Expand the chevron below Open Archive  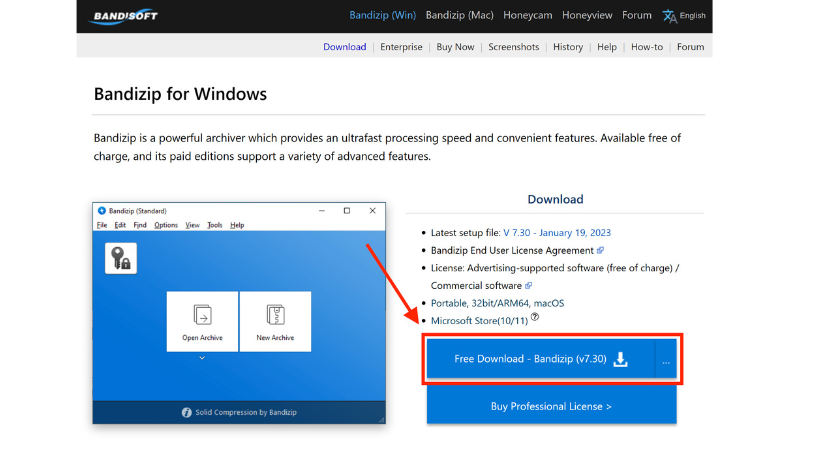202,358
